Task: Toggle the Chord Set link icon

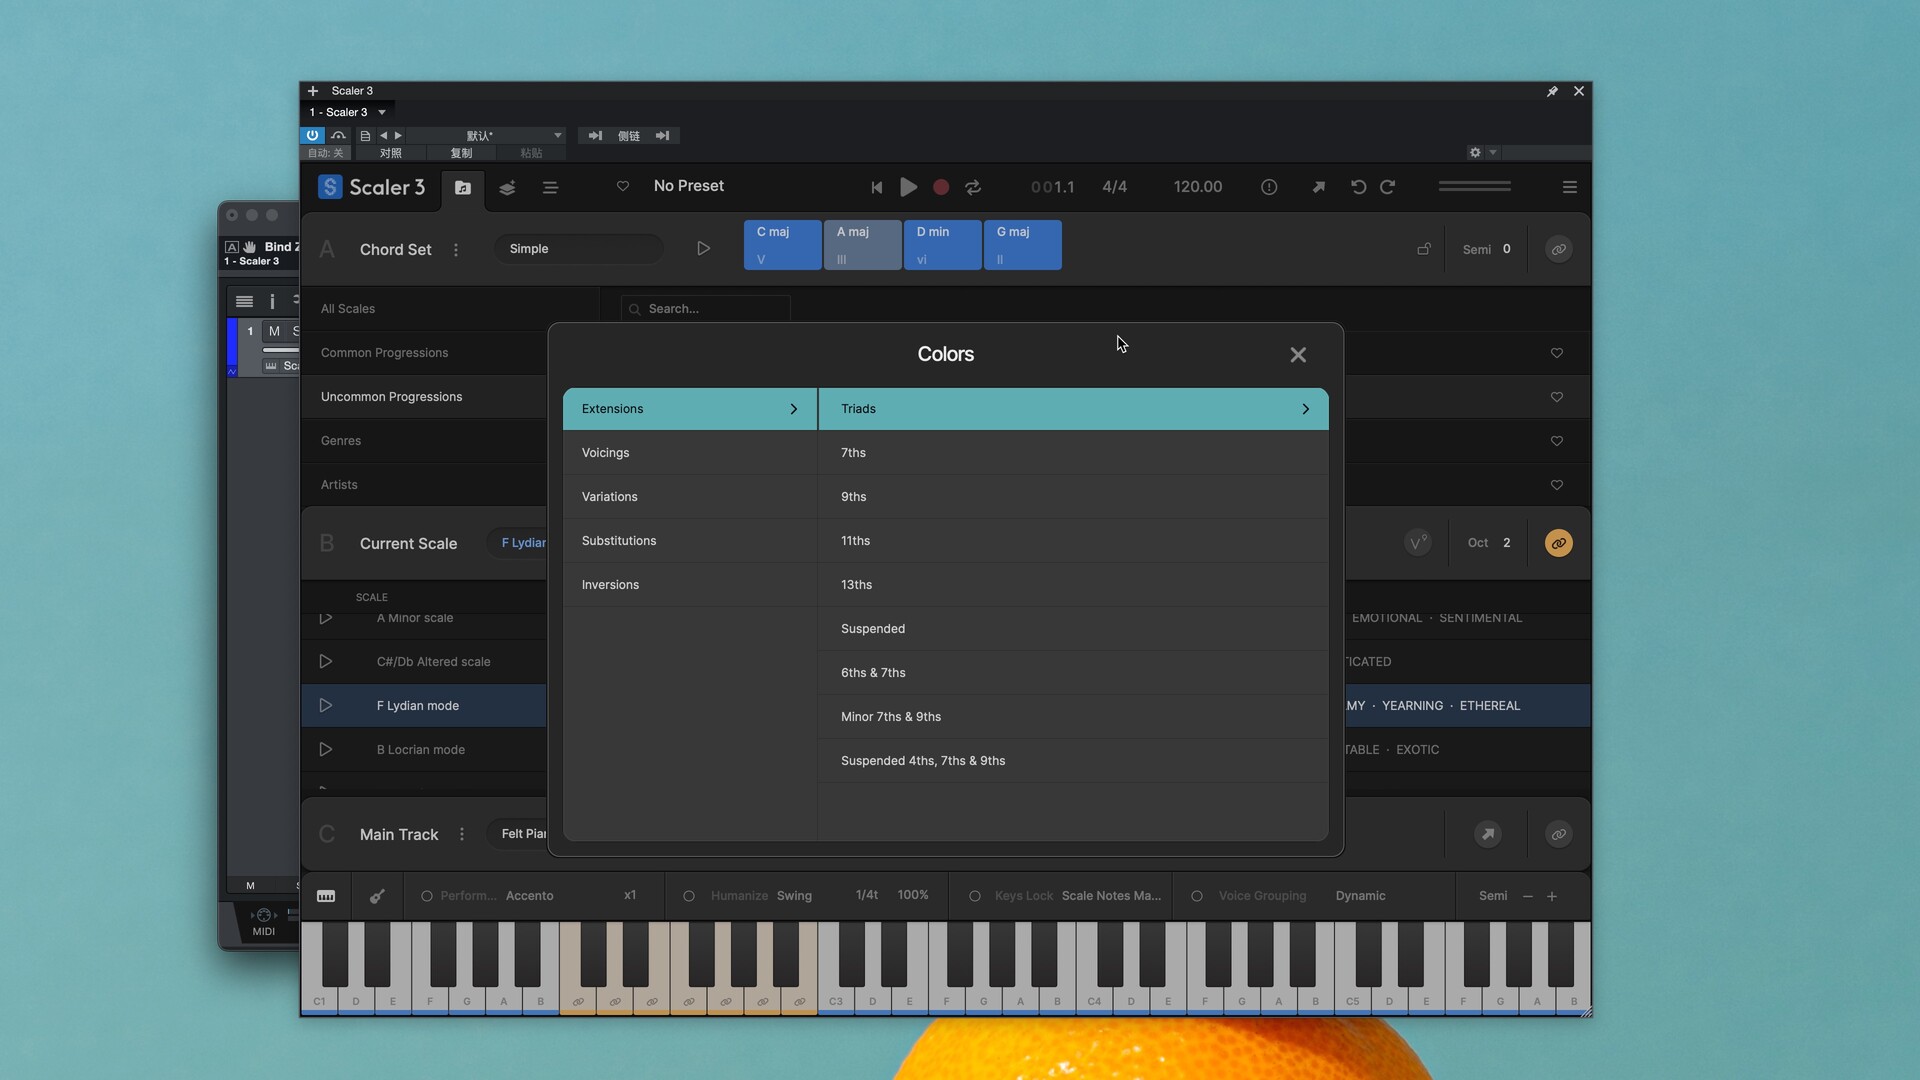Action: tap(1559, 249)
